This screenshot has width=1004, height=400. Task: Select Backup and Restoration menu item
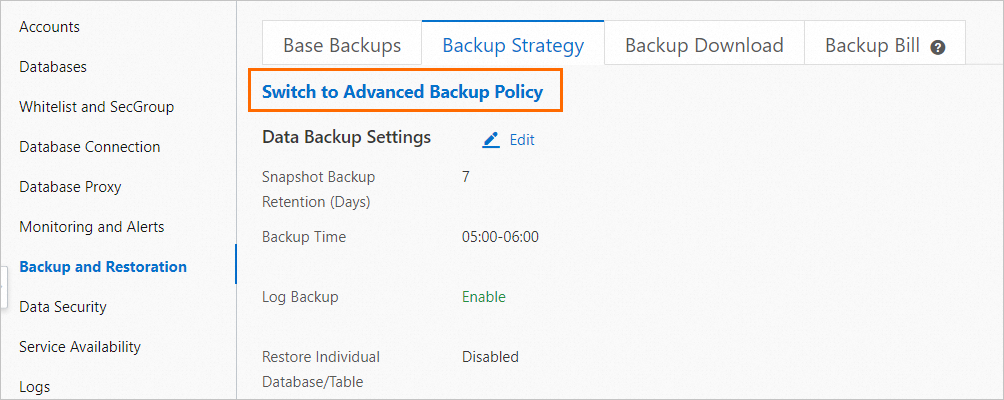[x=103, y=267]
